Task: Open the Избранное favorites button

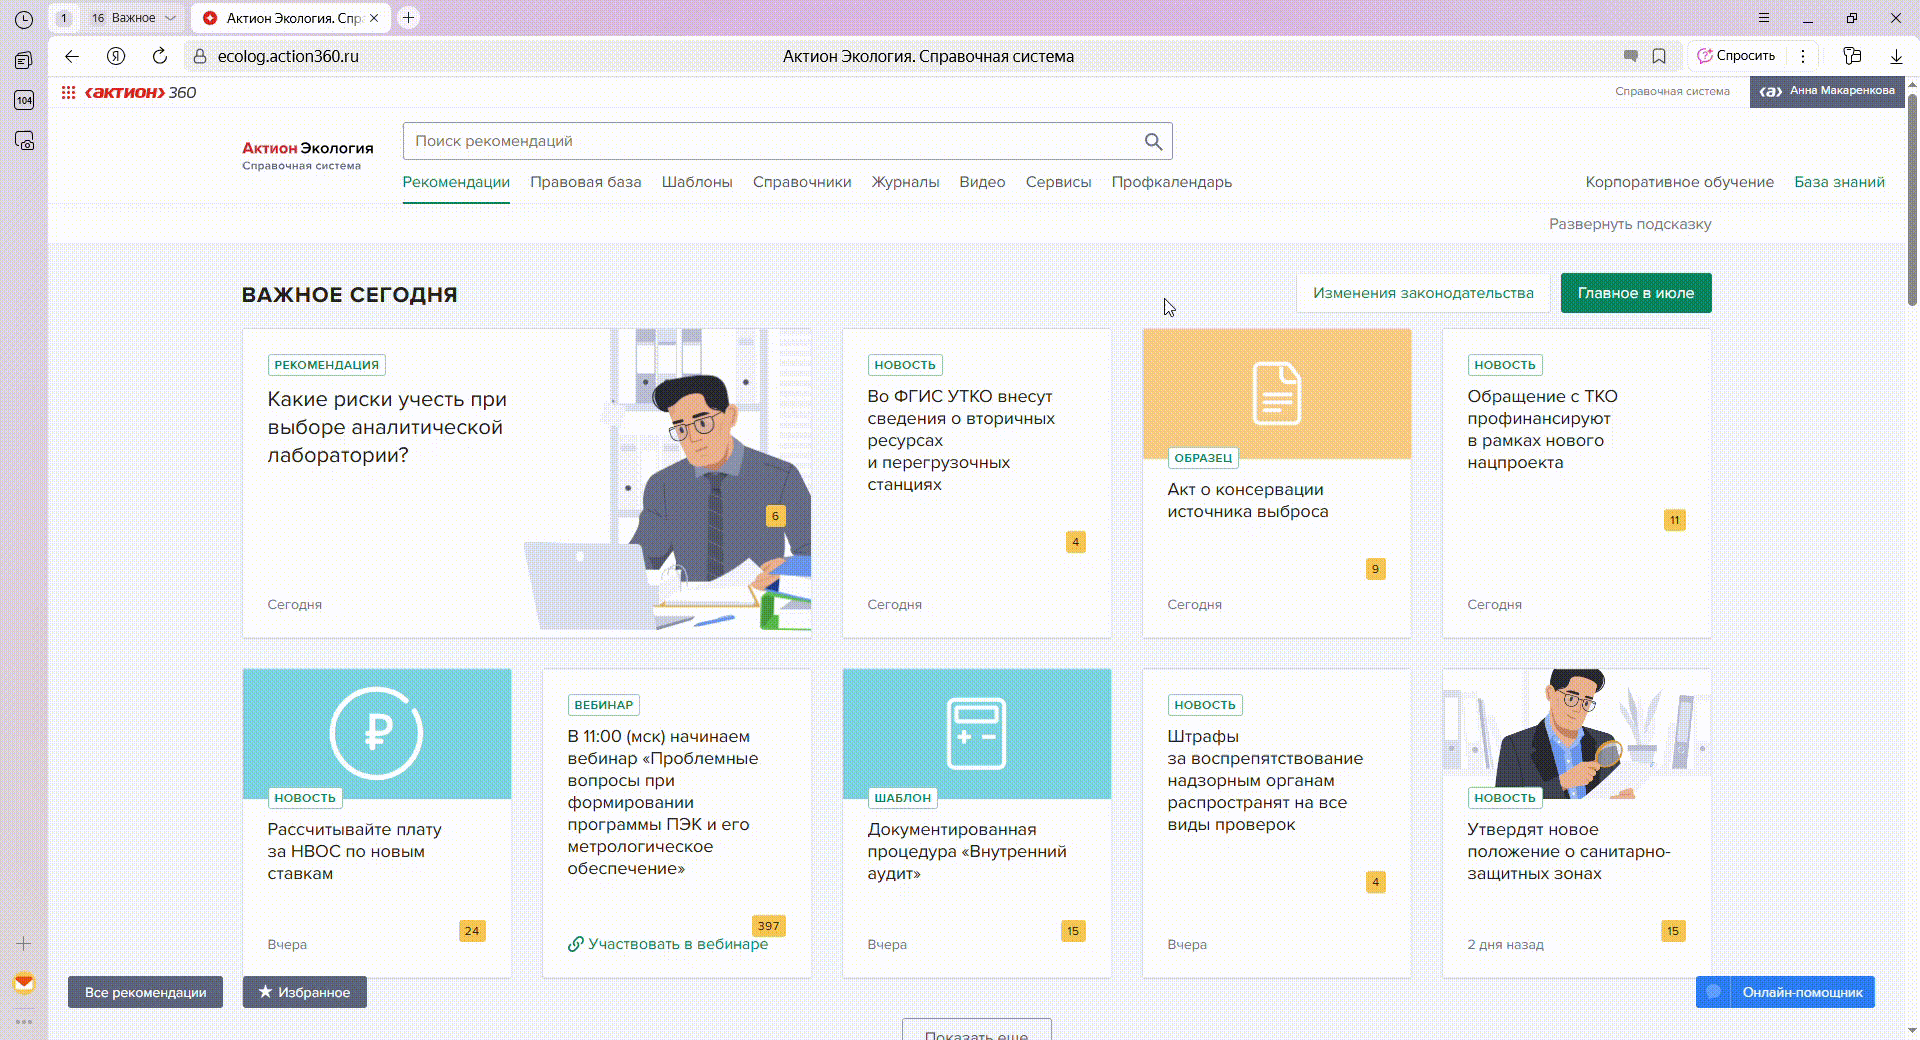Action: [304, 992]
